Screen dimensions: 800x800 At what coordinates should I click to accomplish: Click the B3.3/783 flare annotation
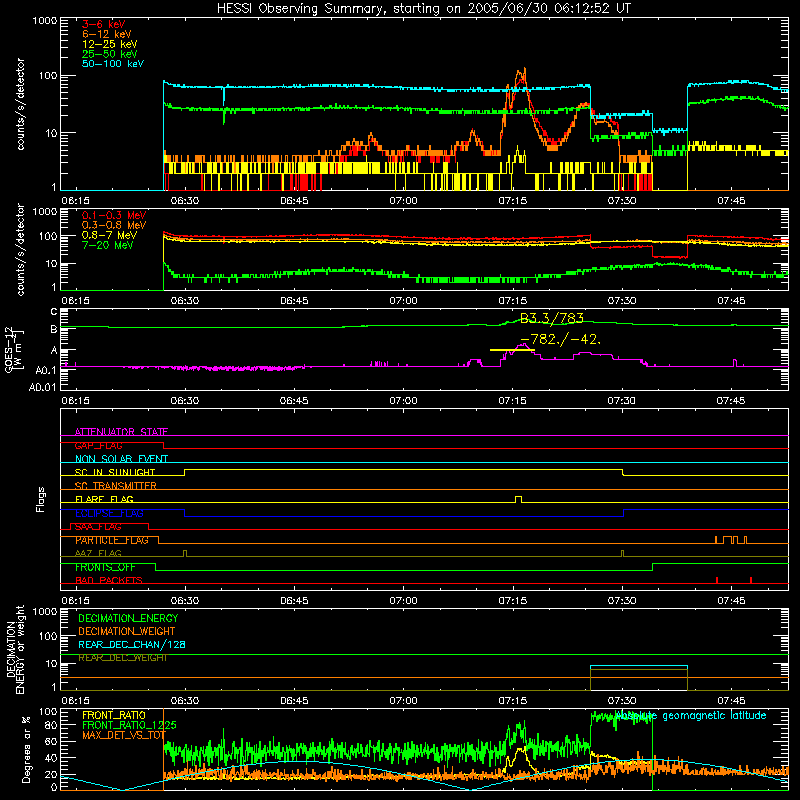pyautogui.click(x=552, y=319)
